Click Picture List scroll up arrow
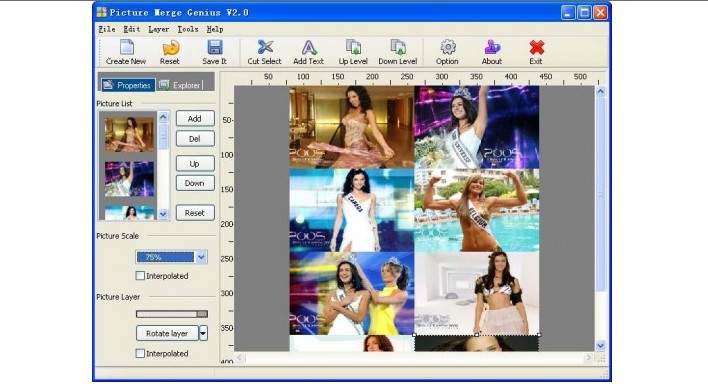 coord(163,117)
